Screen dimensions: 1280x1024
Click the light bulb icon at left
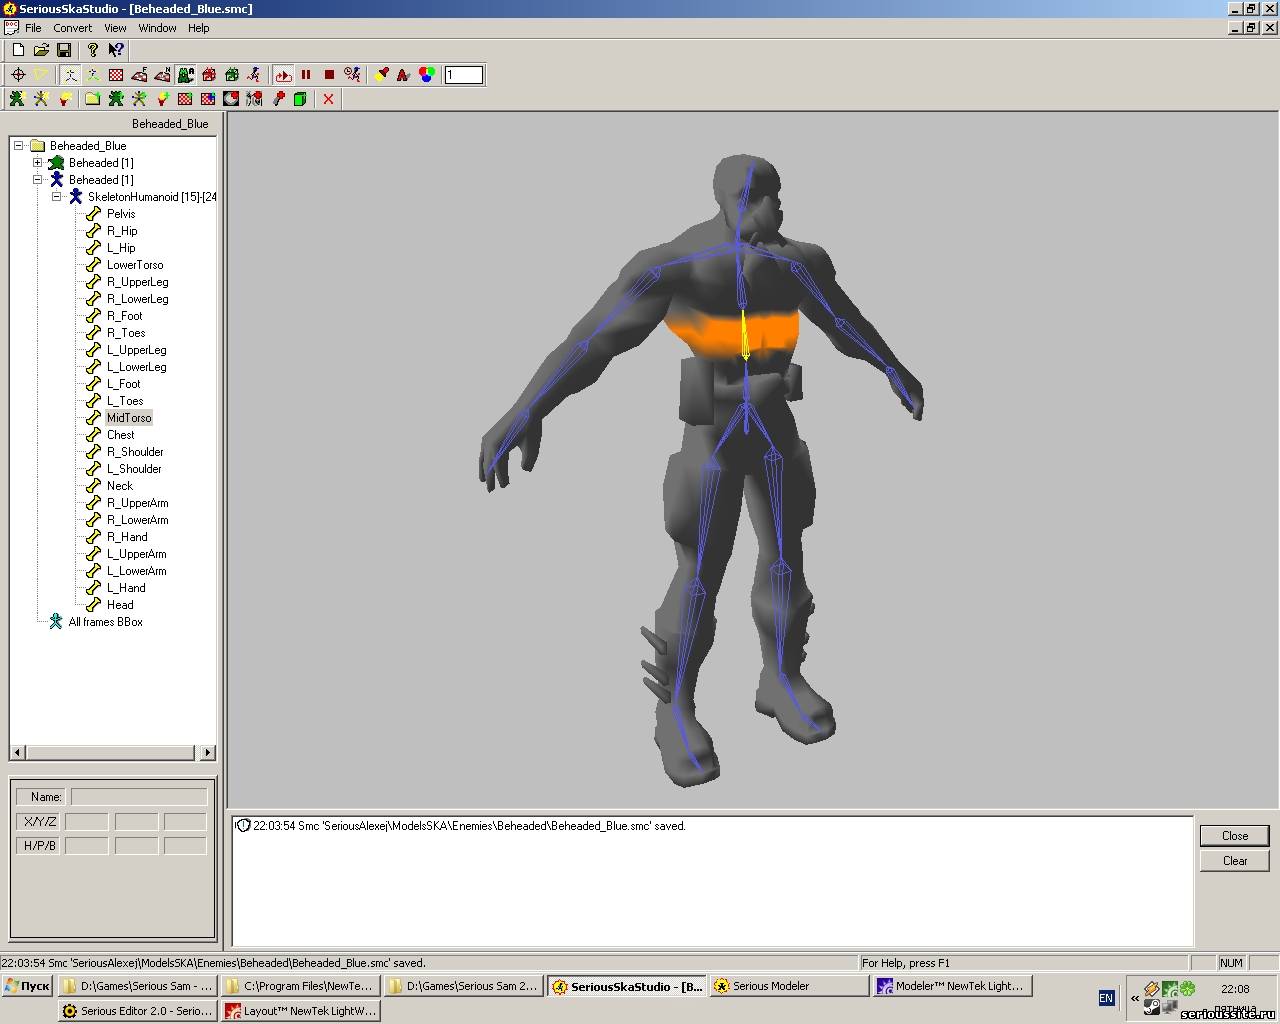(x=64, y=99)
